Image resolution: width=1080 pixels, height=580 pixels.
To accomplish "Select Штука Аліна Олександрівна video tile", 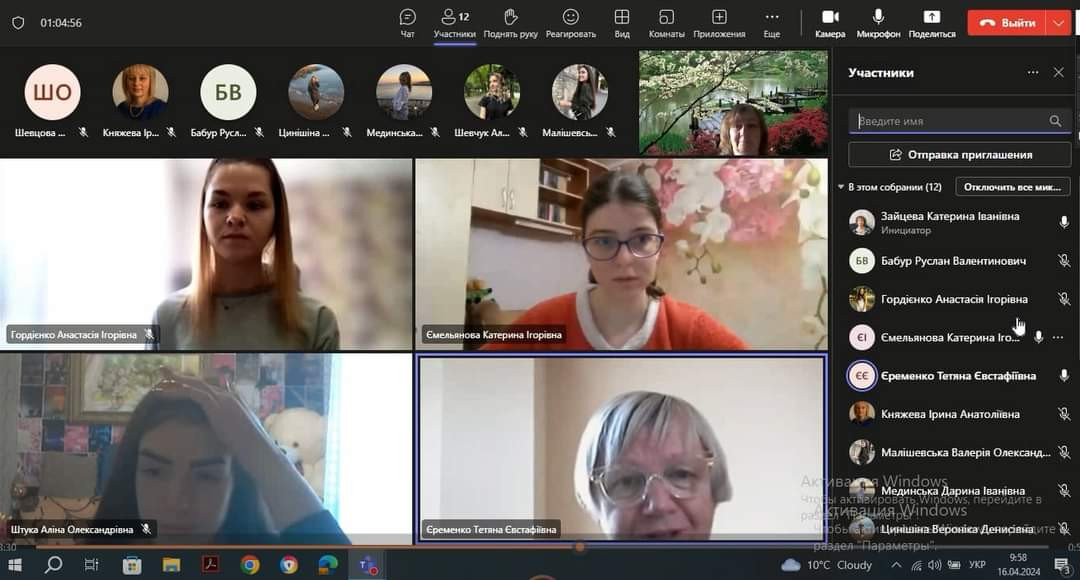I will pos(206,448).
